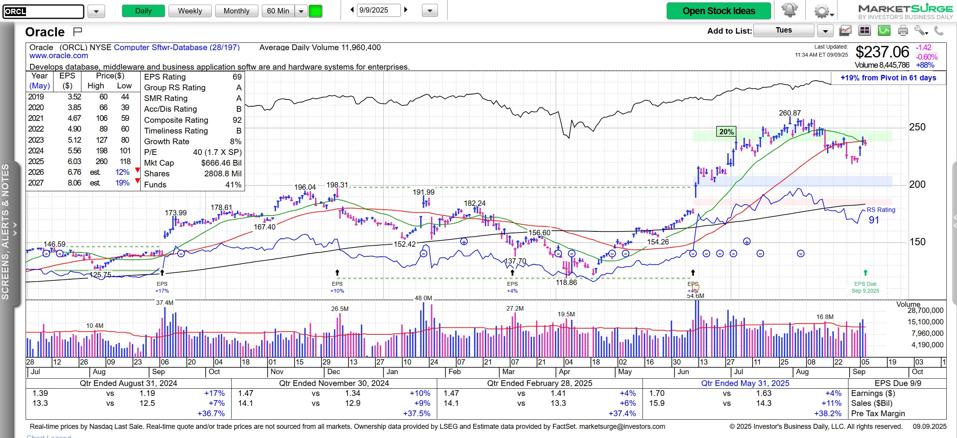The height and width of the screenshot is (438, 957).
Task: Click the (May) fiscal year link
Action: pos(40,86)
